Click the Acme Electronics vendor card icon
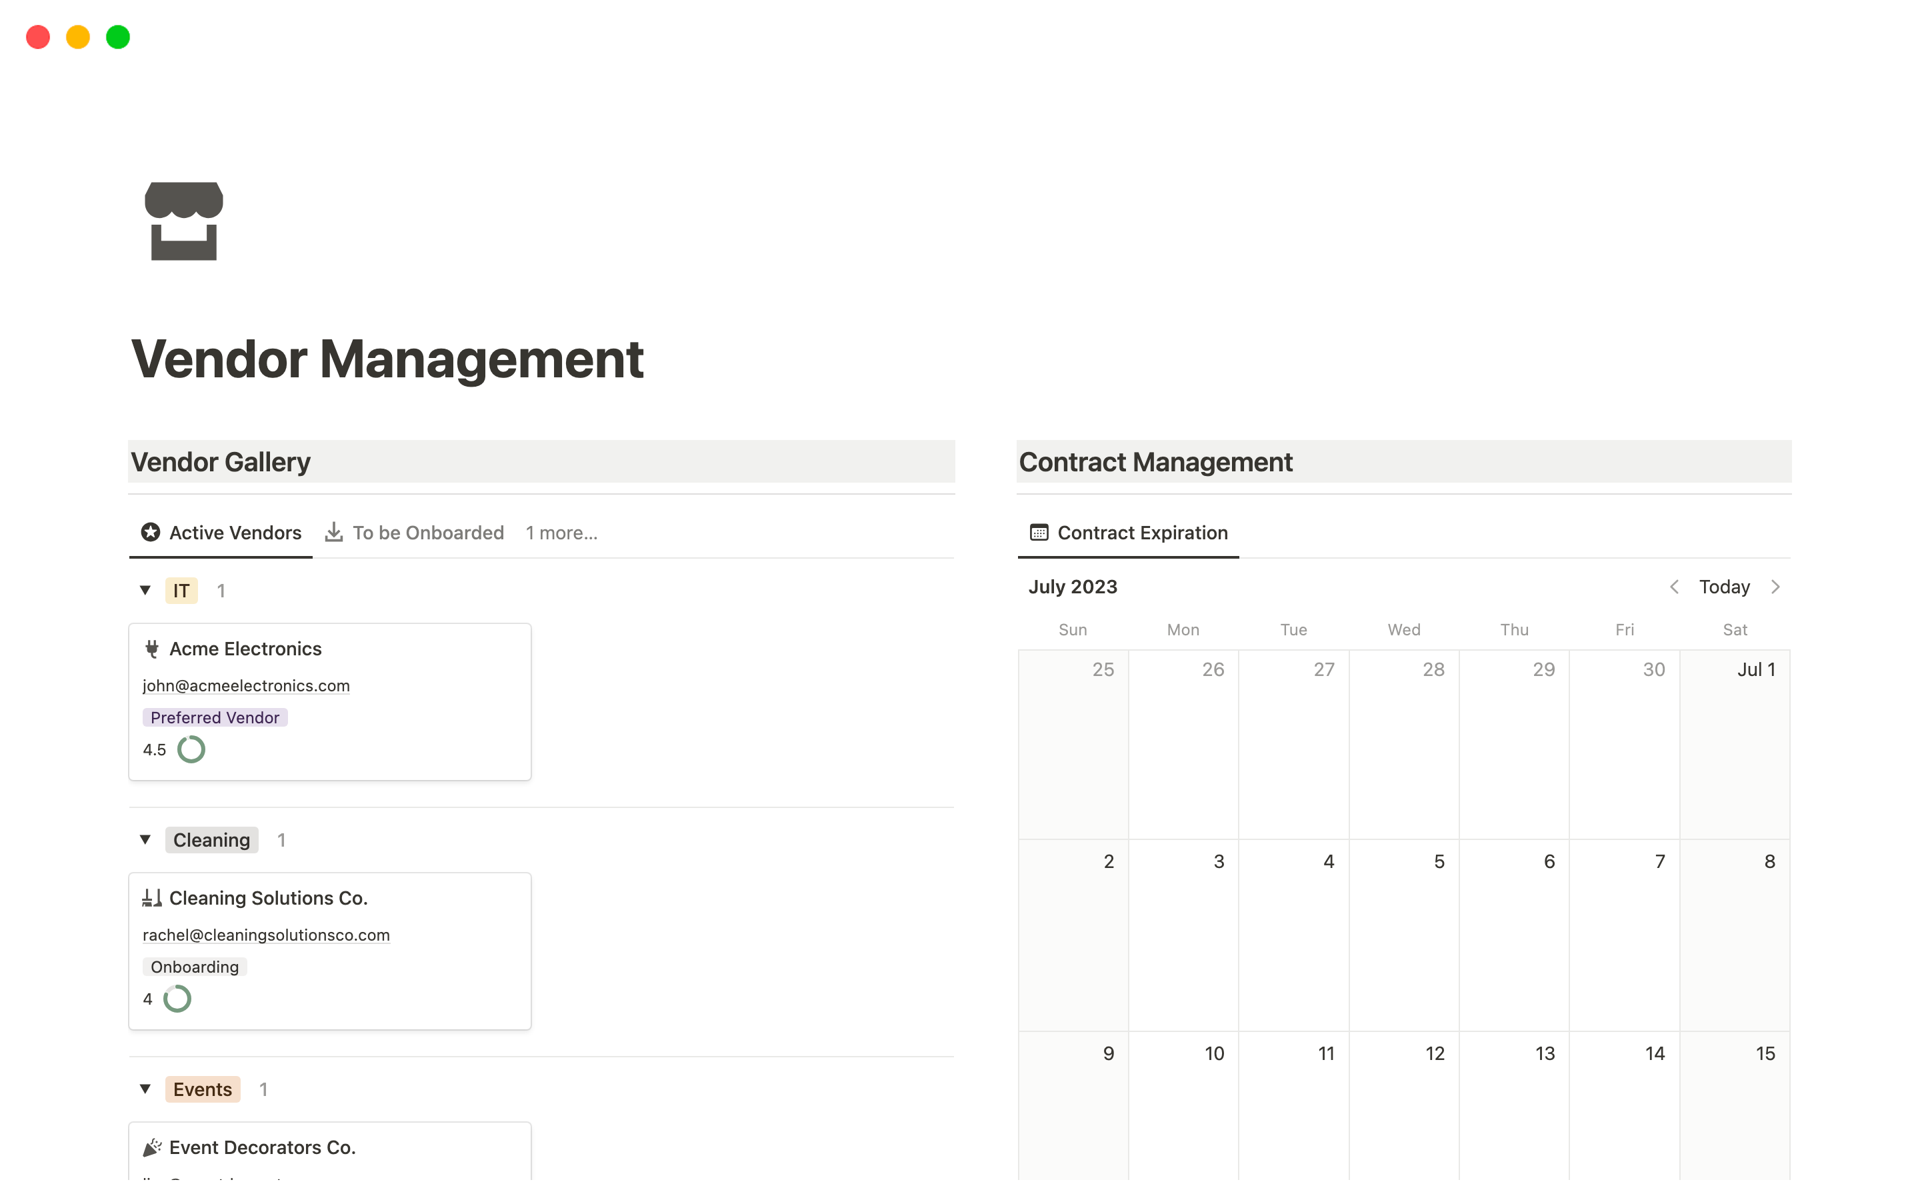 [152, 647]
